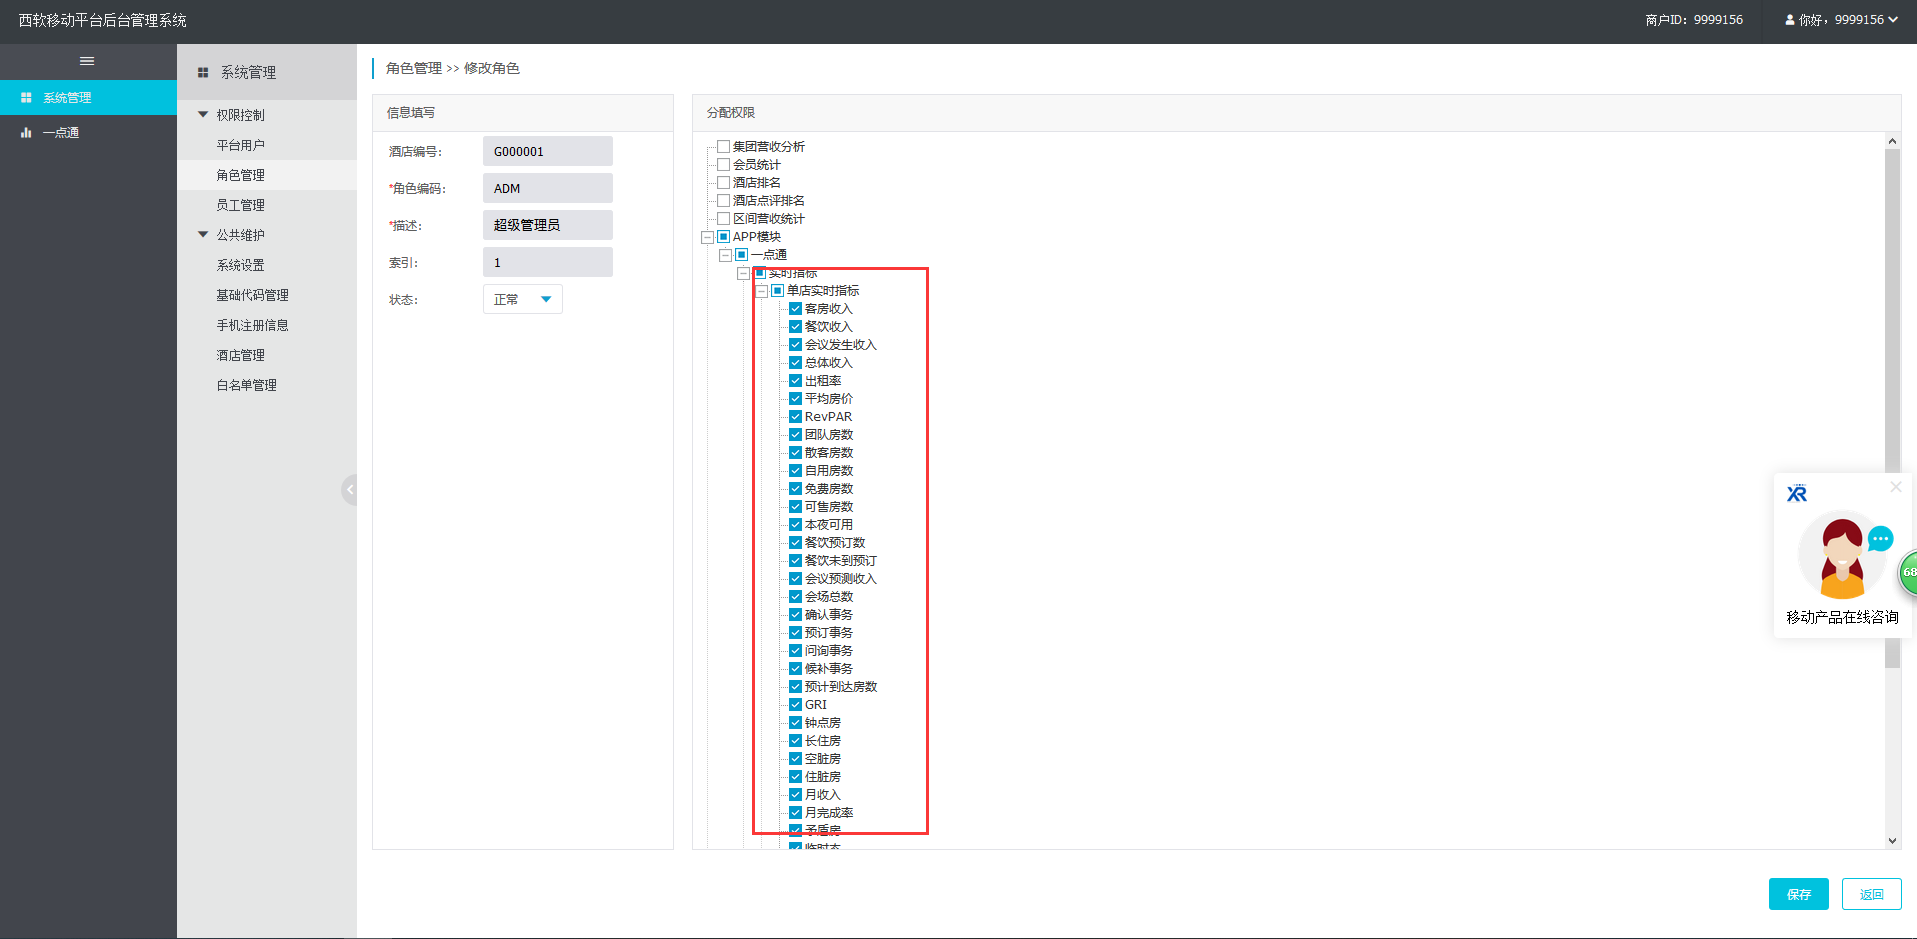Open the 移动产品在线咨询 chat avatar
1917x939 pixels.
tap(1841, 557)
